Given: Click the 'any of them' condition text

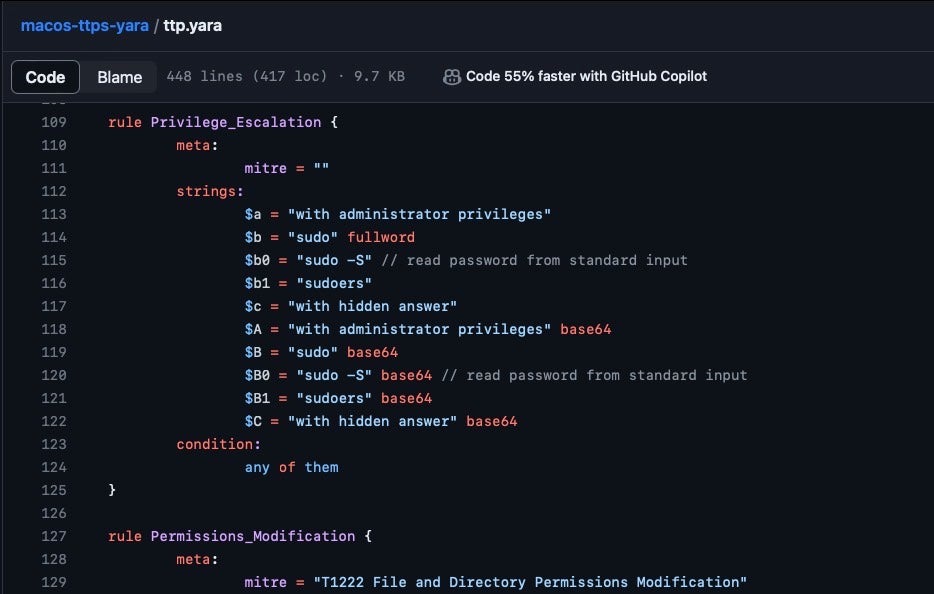Looking at the screenshot, I should [x=291, y=467].
